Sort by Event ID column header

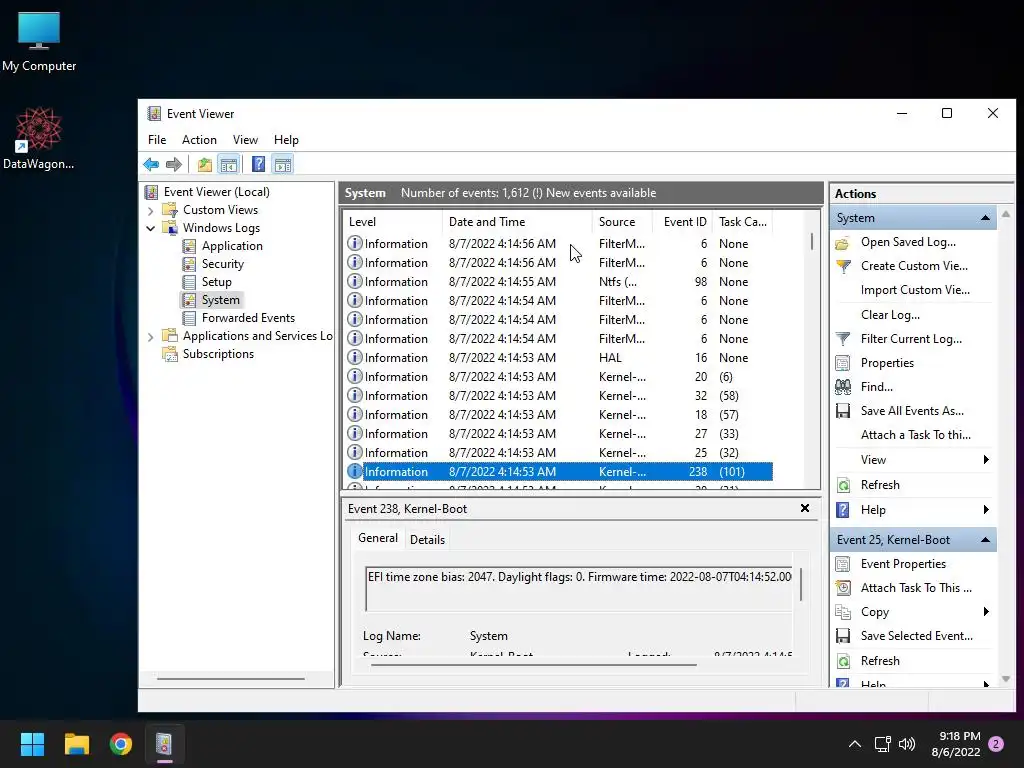(684, 222)
